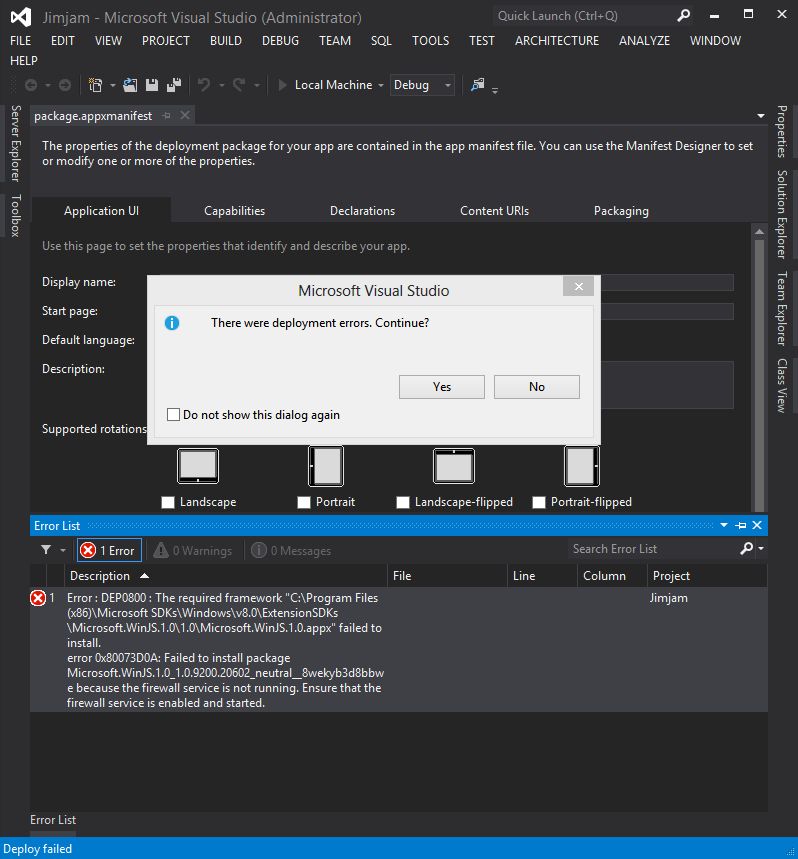The image size is (798, 859).
Task: Close the package.appxmanifest document tab
Action: pos(185,115)
